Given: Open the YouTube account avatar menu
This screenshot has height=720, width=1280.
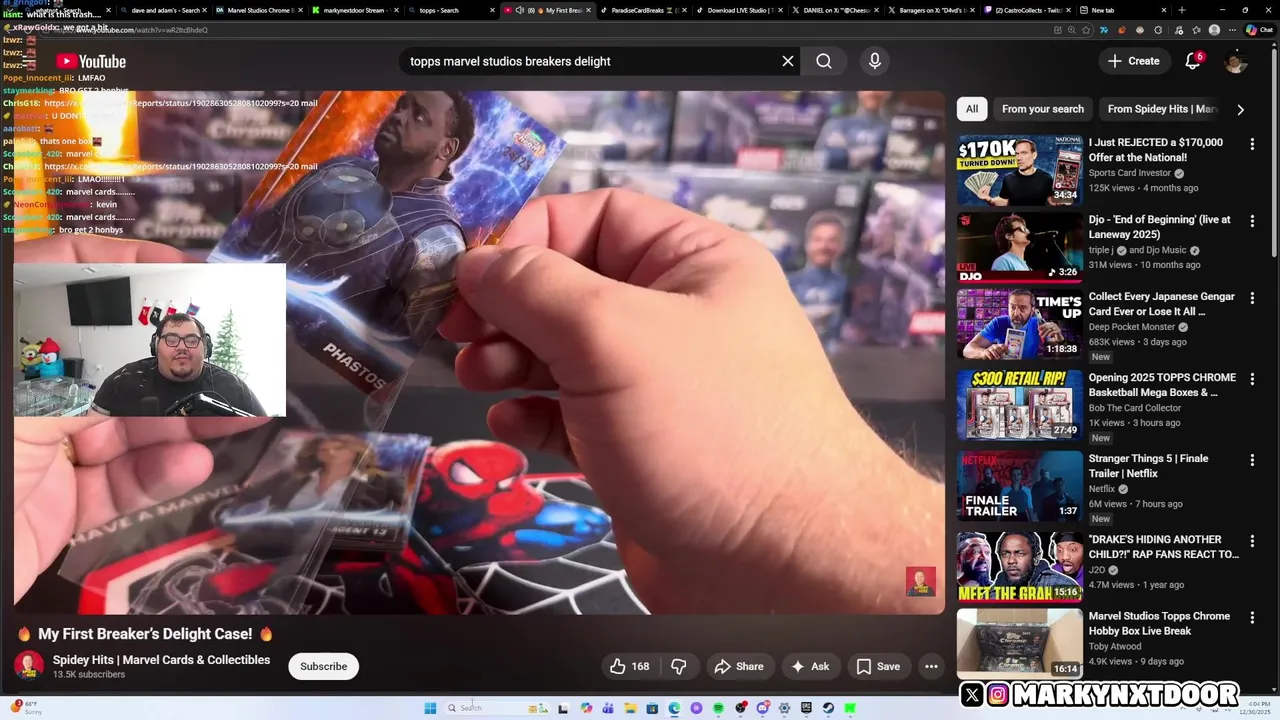Looking at the screenshot, I should point(1236,61).
